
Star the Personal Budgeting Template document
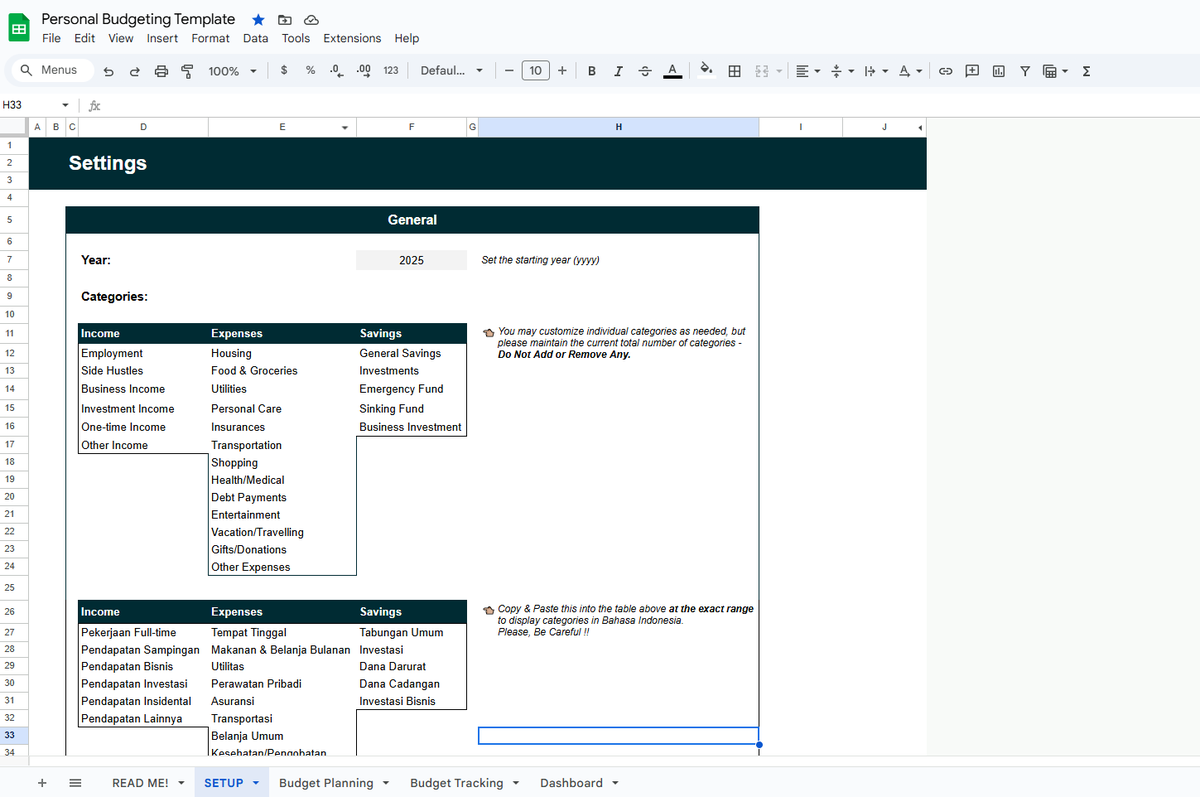pos(259,19)
